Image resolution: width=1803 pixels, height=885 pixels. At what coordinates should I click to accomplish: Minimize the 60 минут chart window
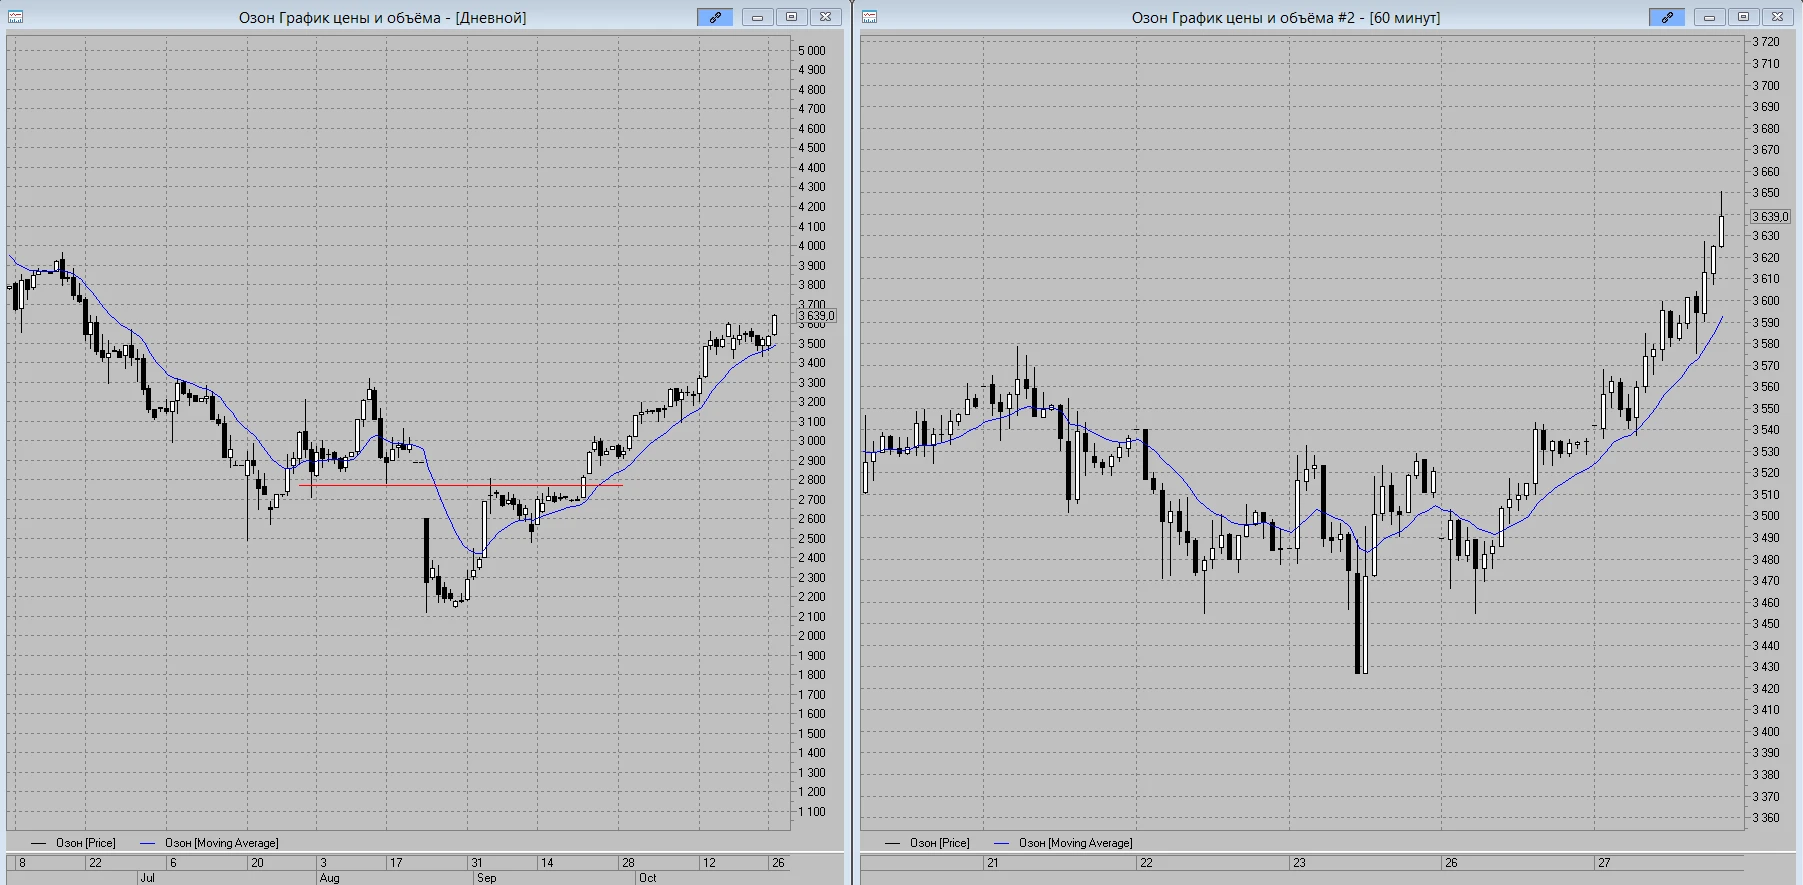[1709, 17]
